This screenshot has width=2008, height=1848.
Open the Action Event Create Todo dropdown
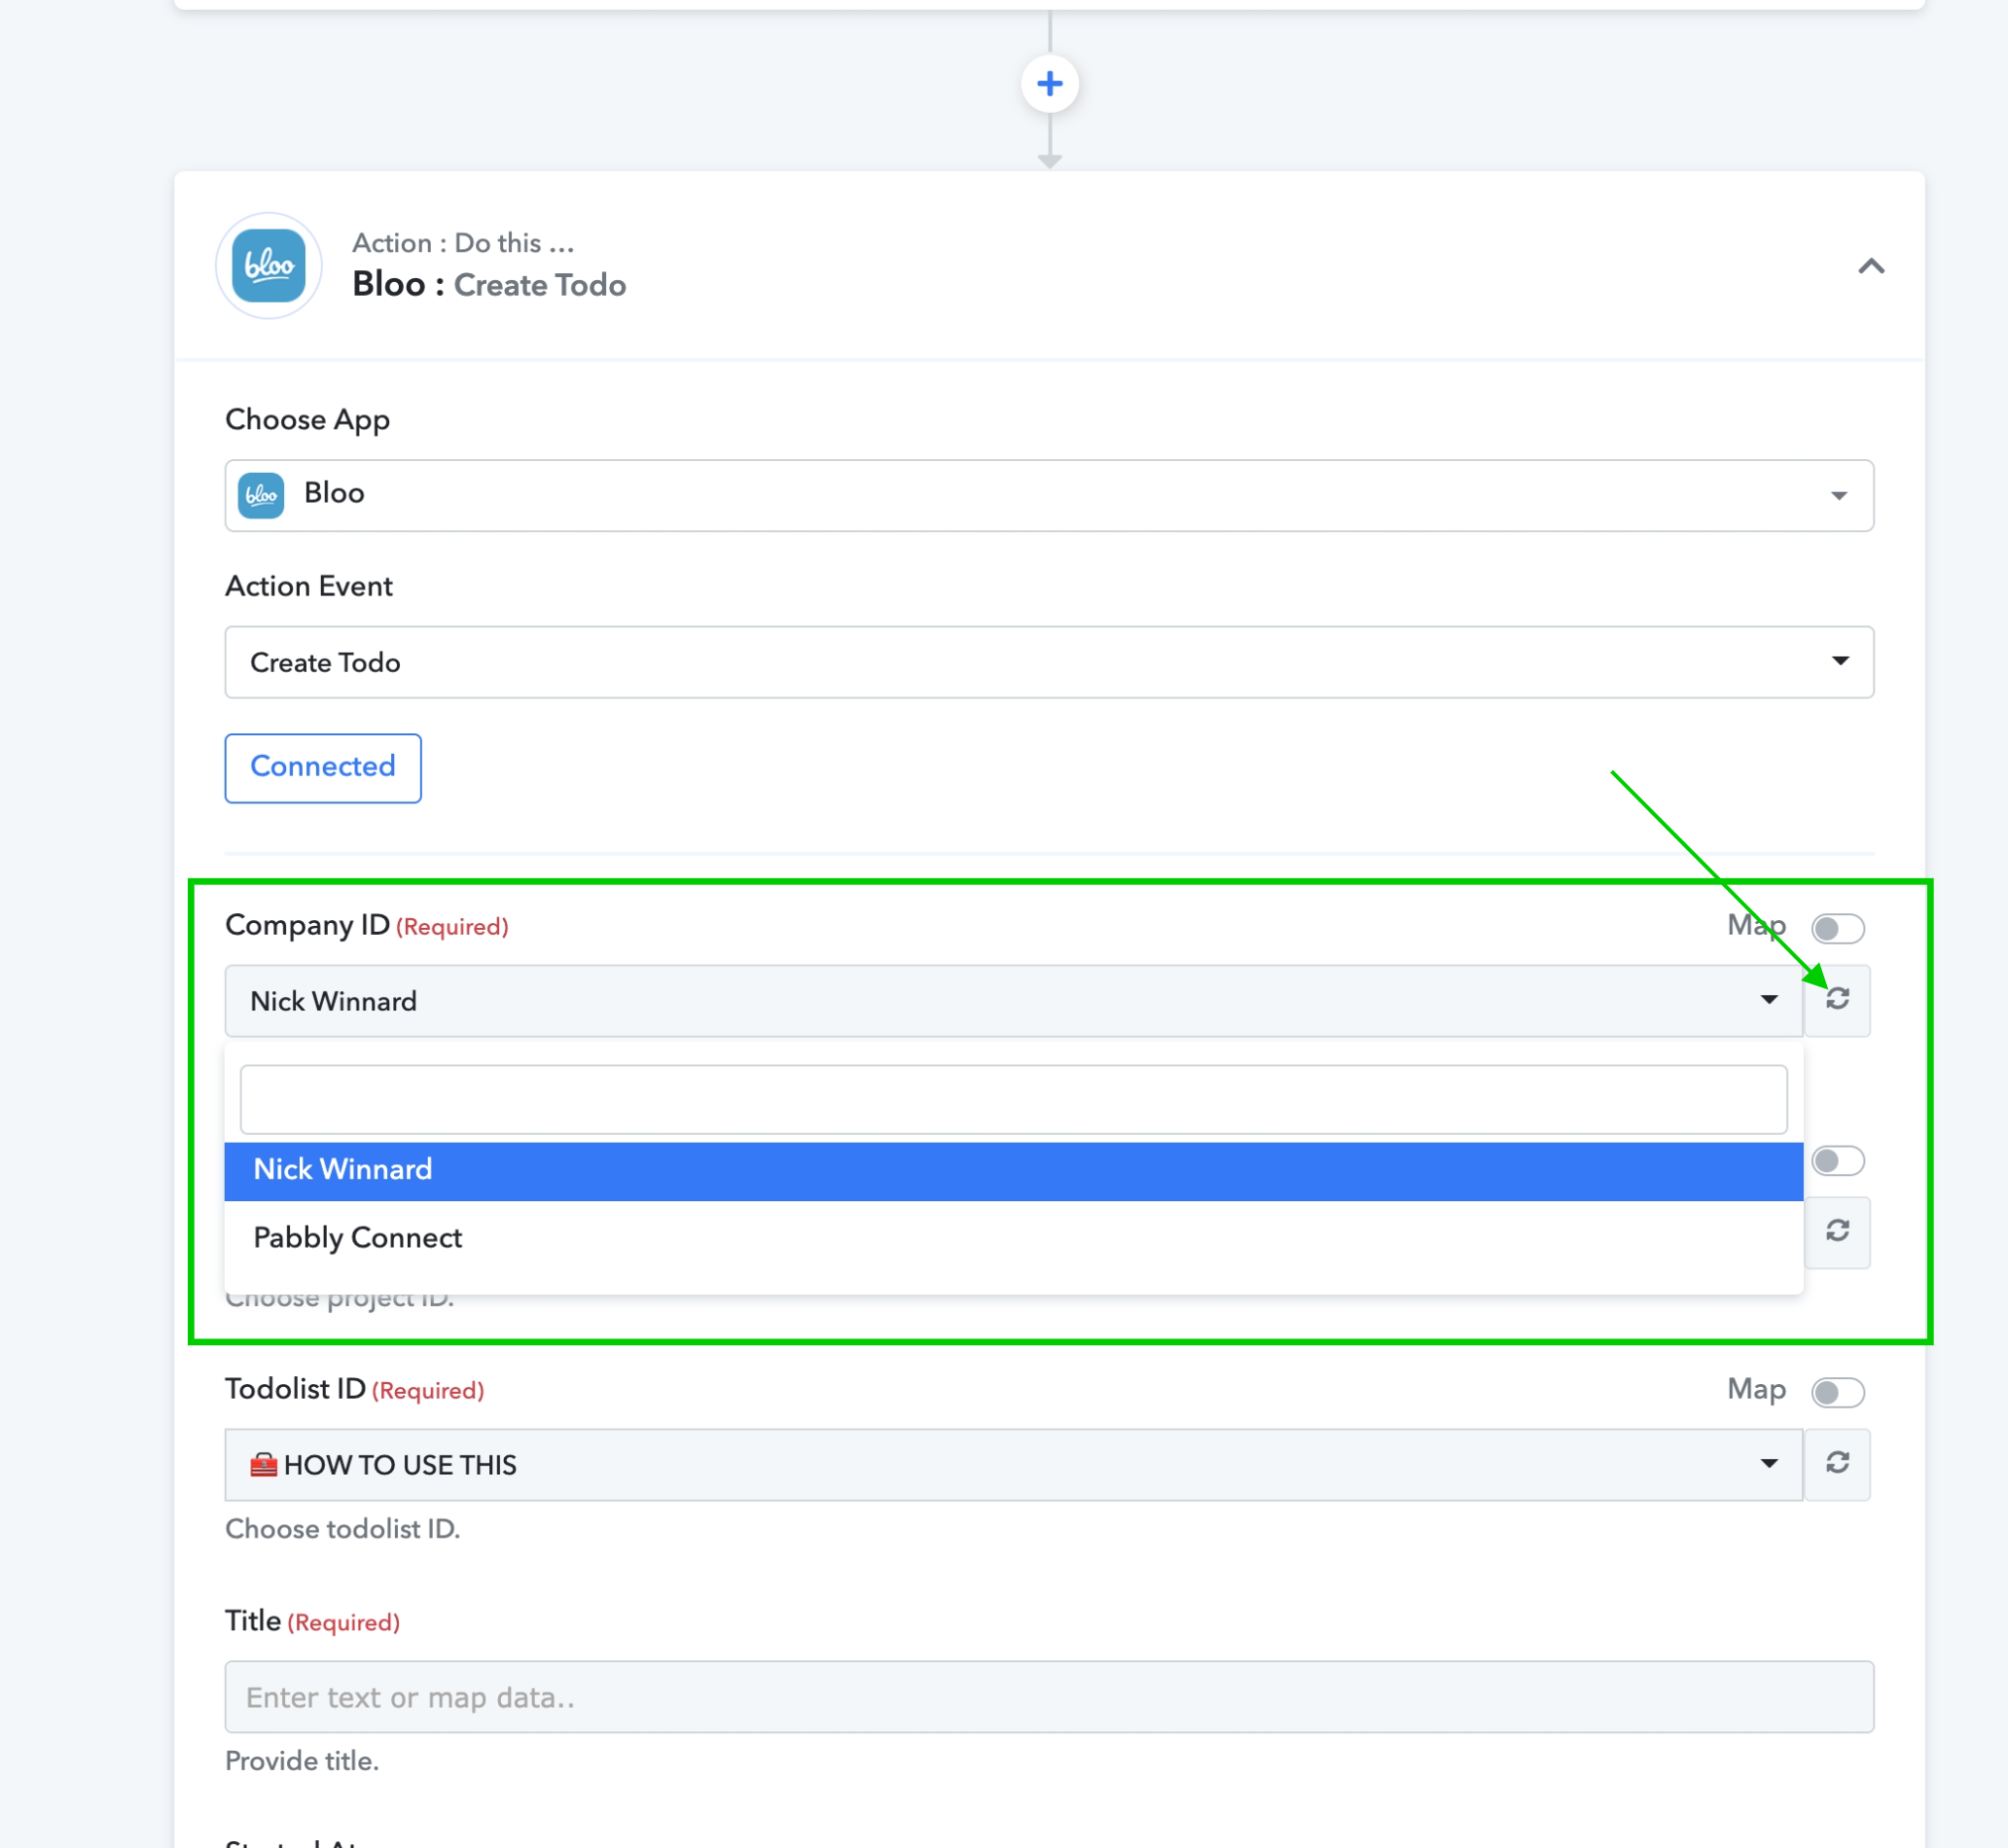tap(1048, 662)
